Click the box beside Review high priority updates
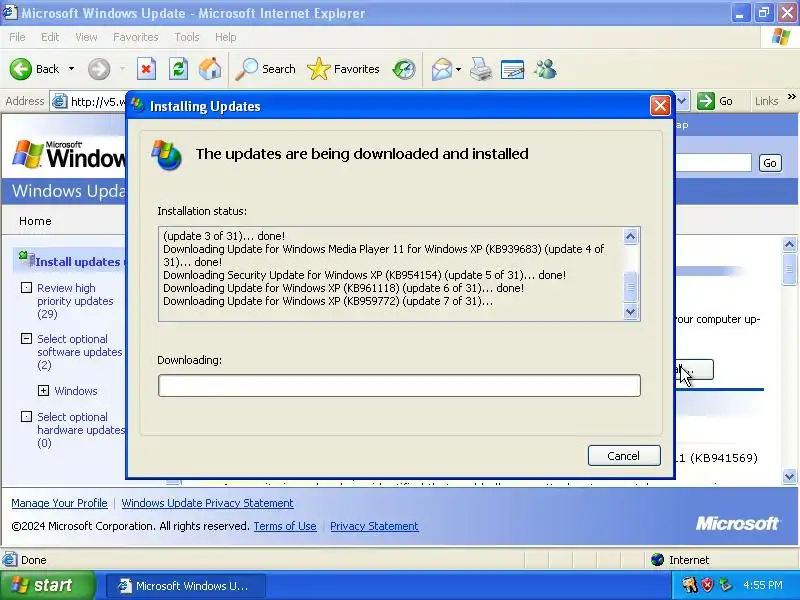The height and width of the screenshot is (600, 800). point(26,288)
